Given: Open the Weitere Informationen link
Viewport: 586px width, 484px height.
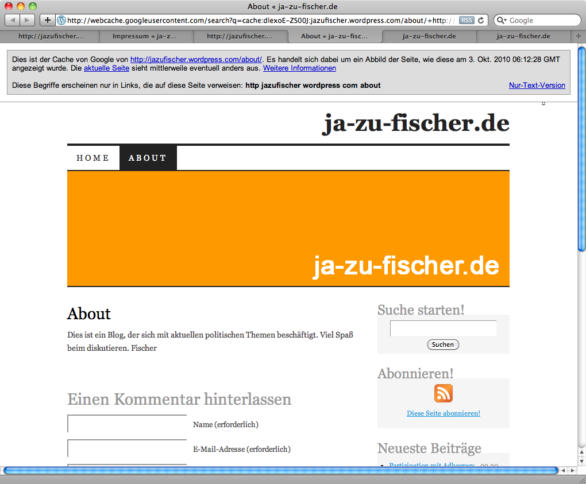Looking at the screenshot, I should (x=299, y=68).
